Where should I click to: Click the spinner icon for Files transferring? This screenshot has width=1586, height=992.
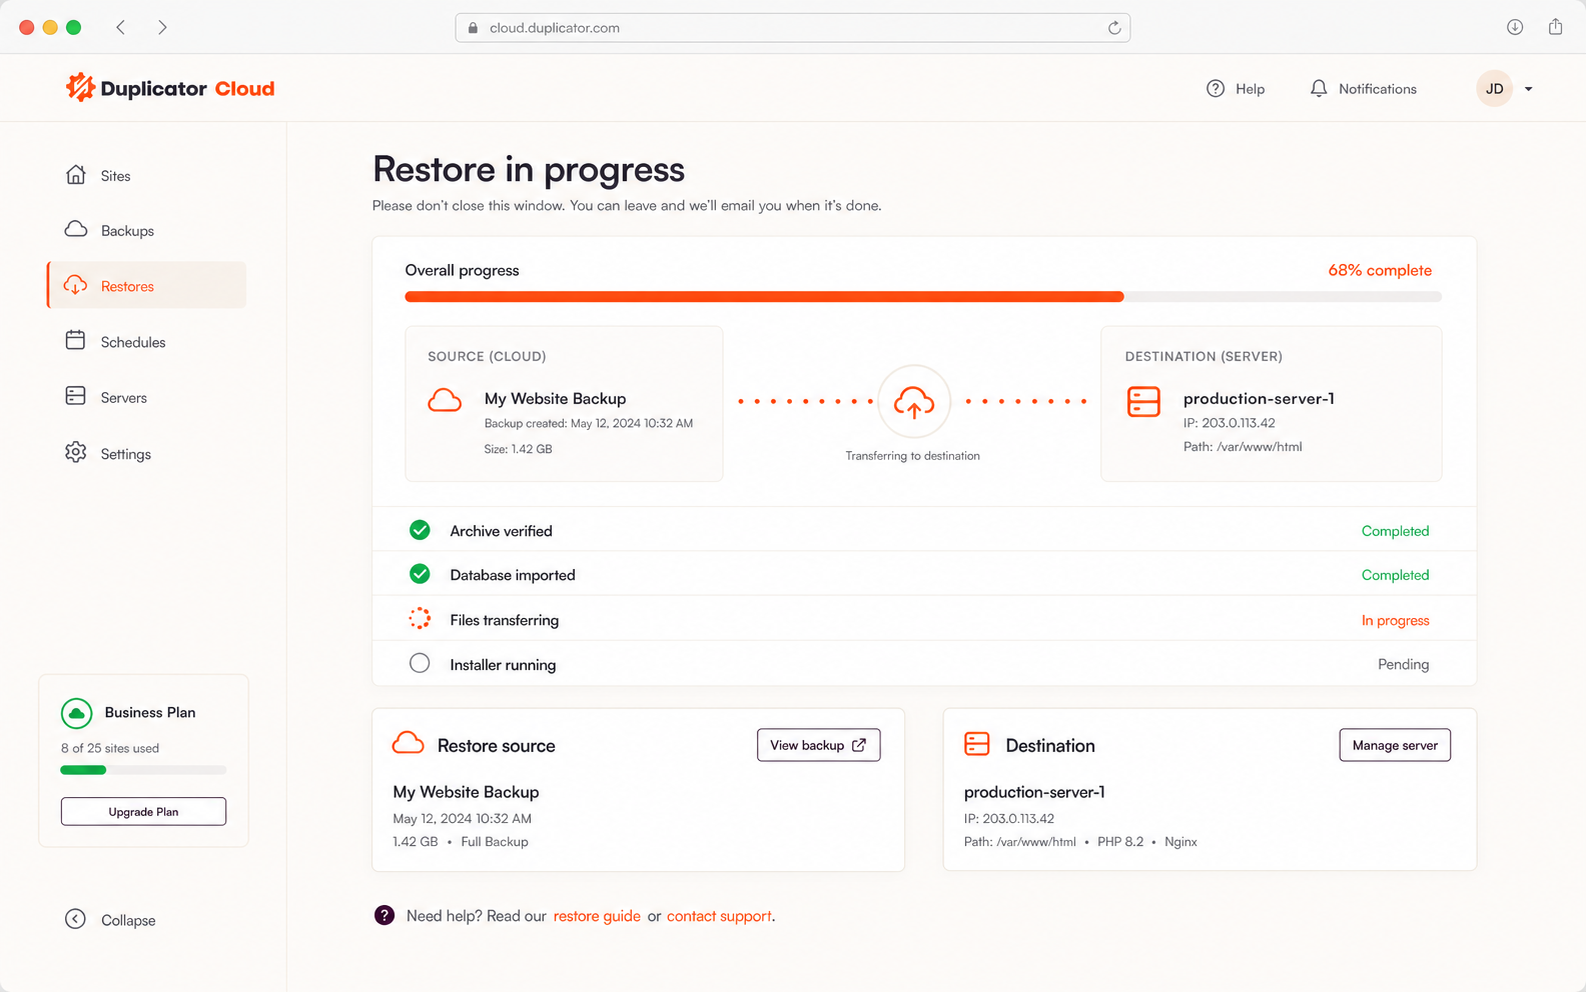(x=420, y=619)
